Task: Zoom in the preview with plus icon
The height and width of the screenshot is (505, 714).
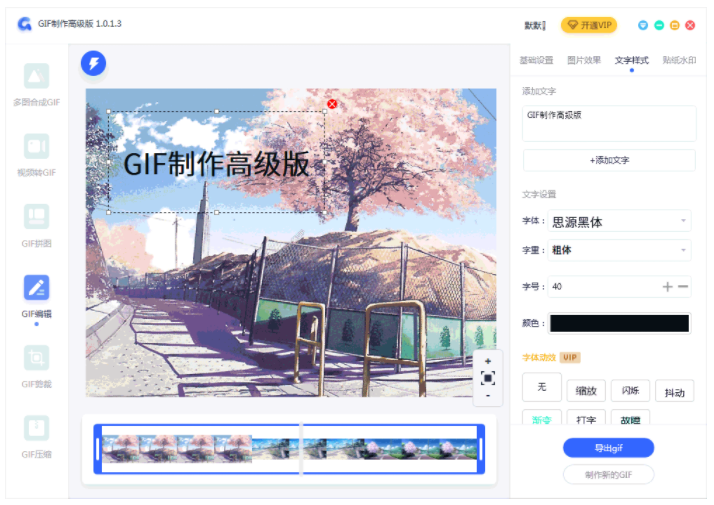Action: coord(488,361)
